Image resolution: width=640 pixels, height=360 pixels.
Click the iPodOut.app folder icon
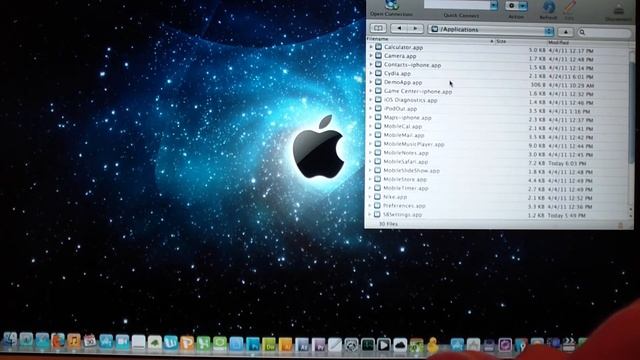pos(378,108)
